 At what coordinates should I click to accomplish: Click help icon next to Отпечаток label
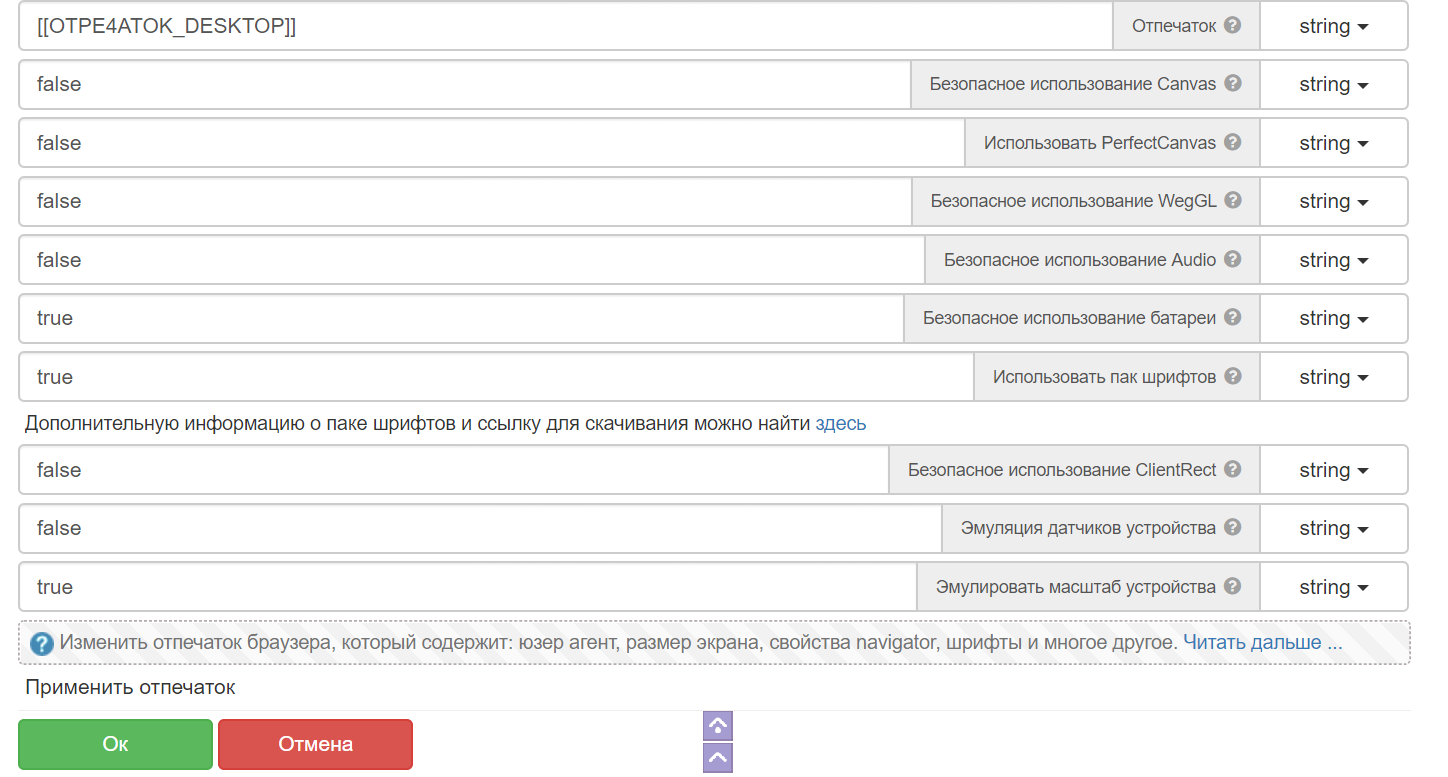[x=1232, y=25]
